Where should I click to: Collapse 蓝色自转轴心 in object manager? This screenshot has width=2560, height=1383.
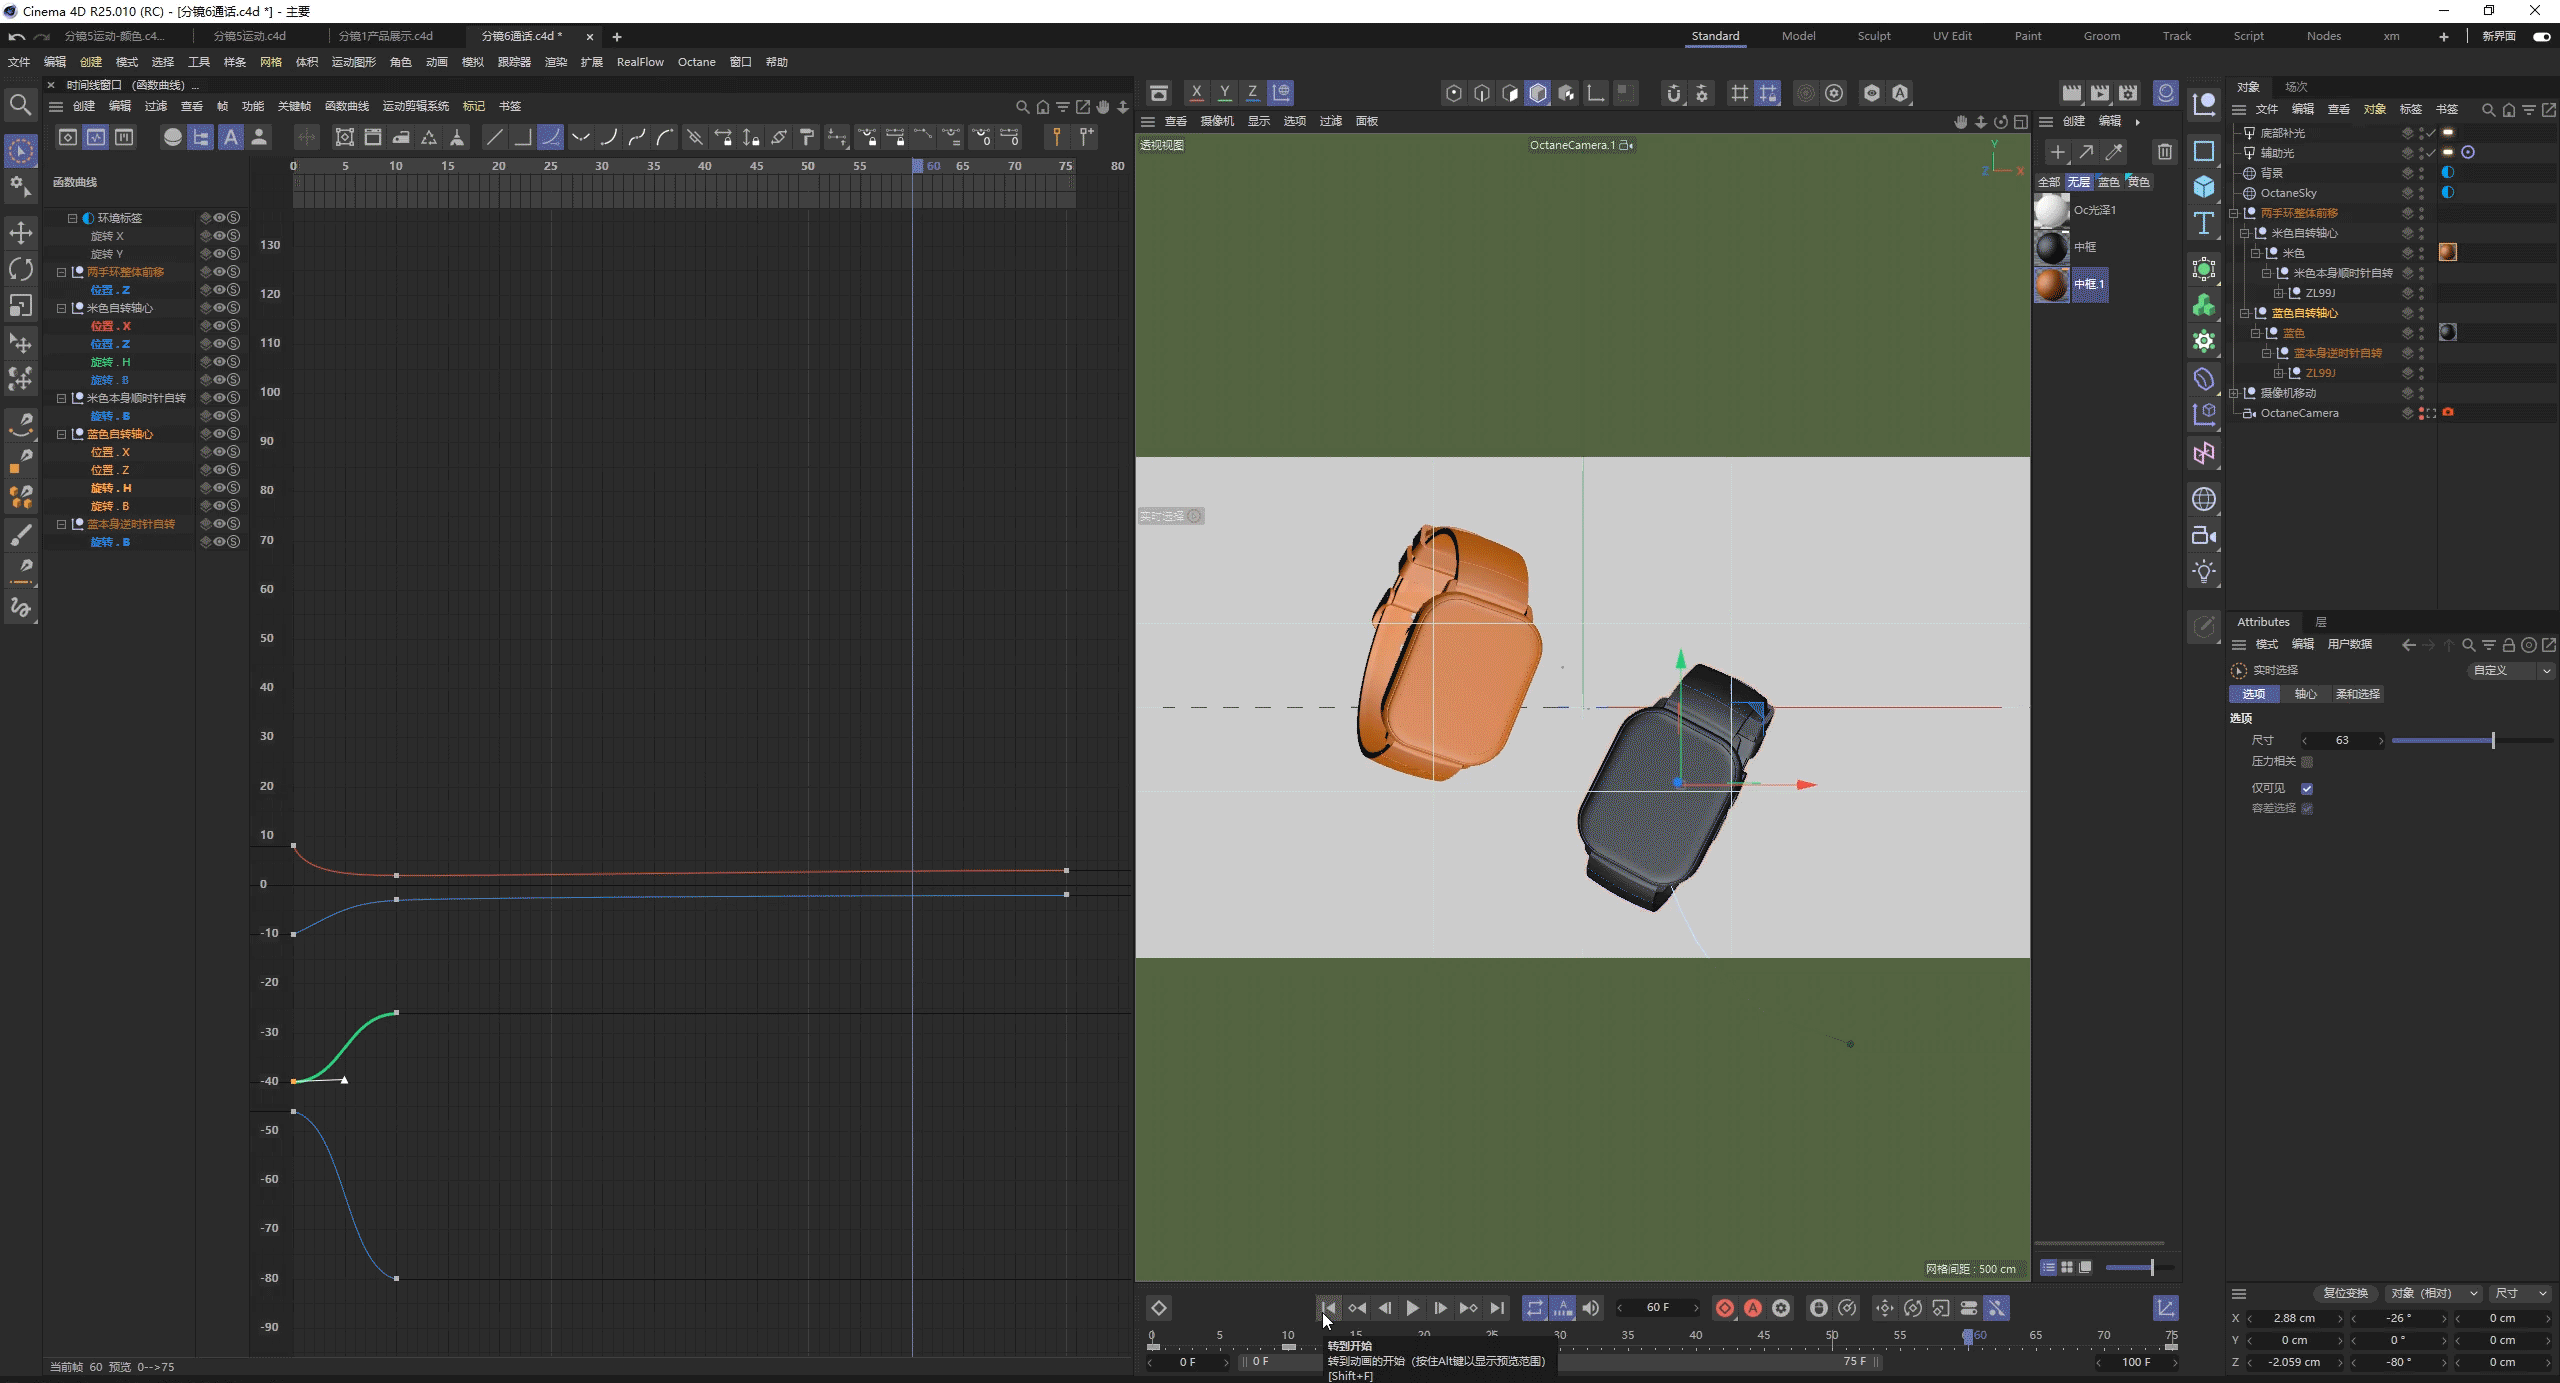(x=2245, y=313)
